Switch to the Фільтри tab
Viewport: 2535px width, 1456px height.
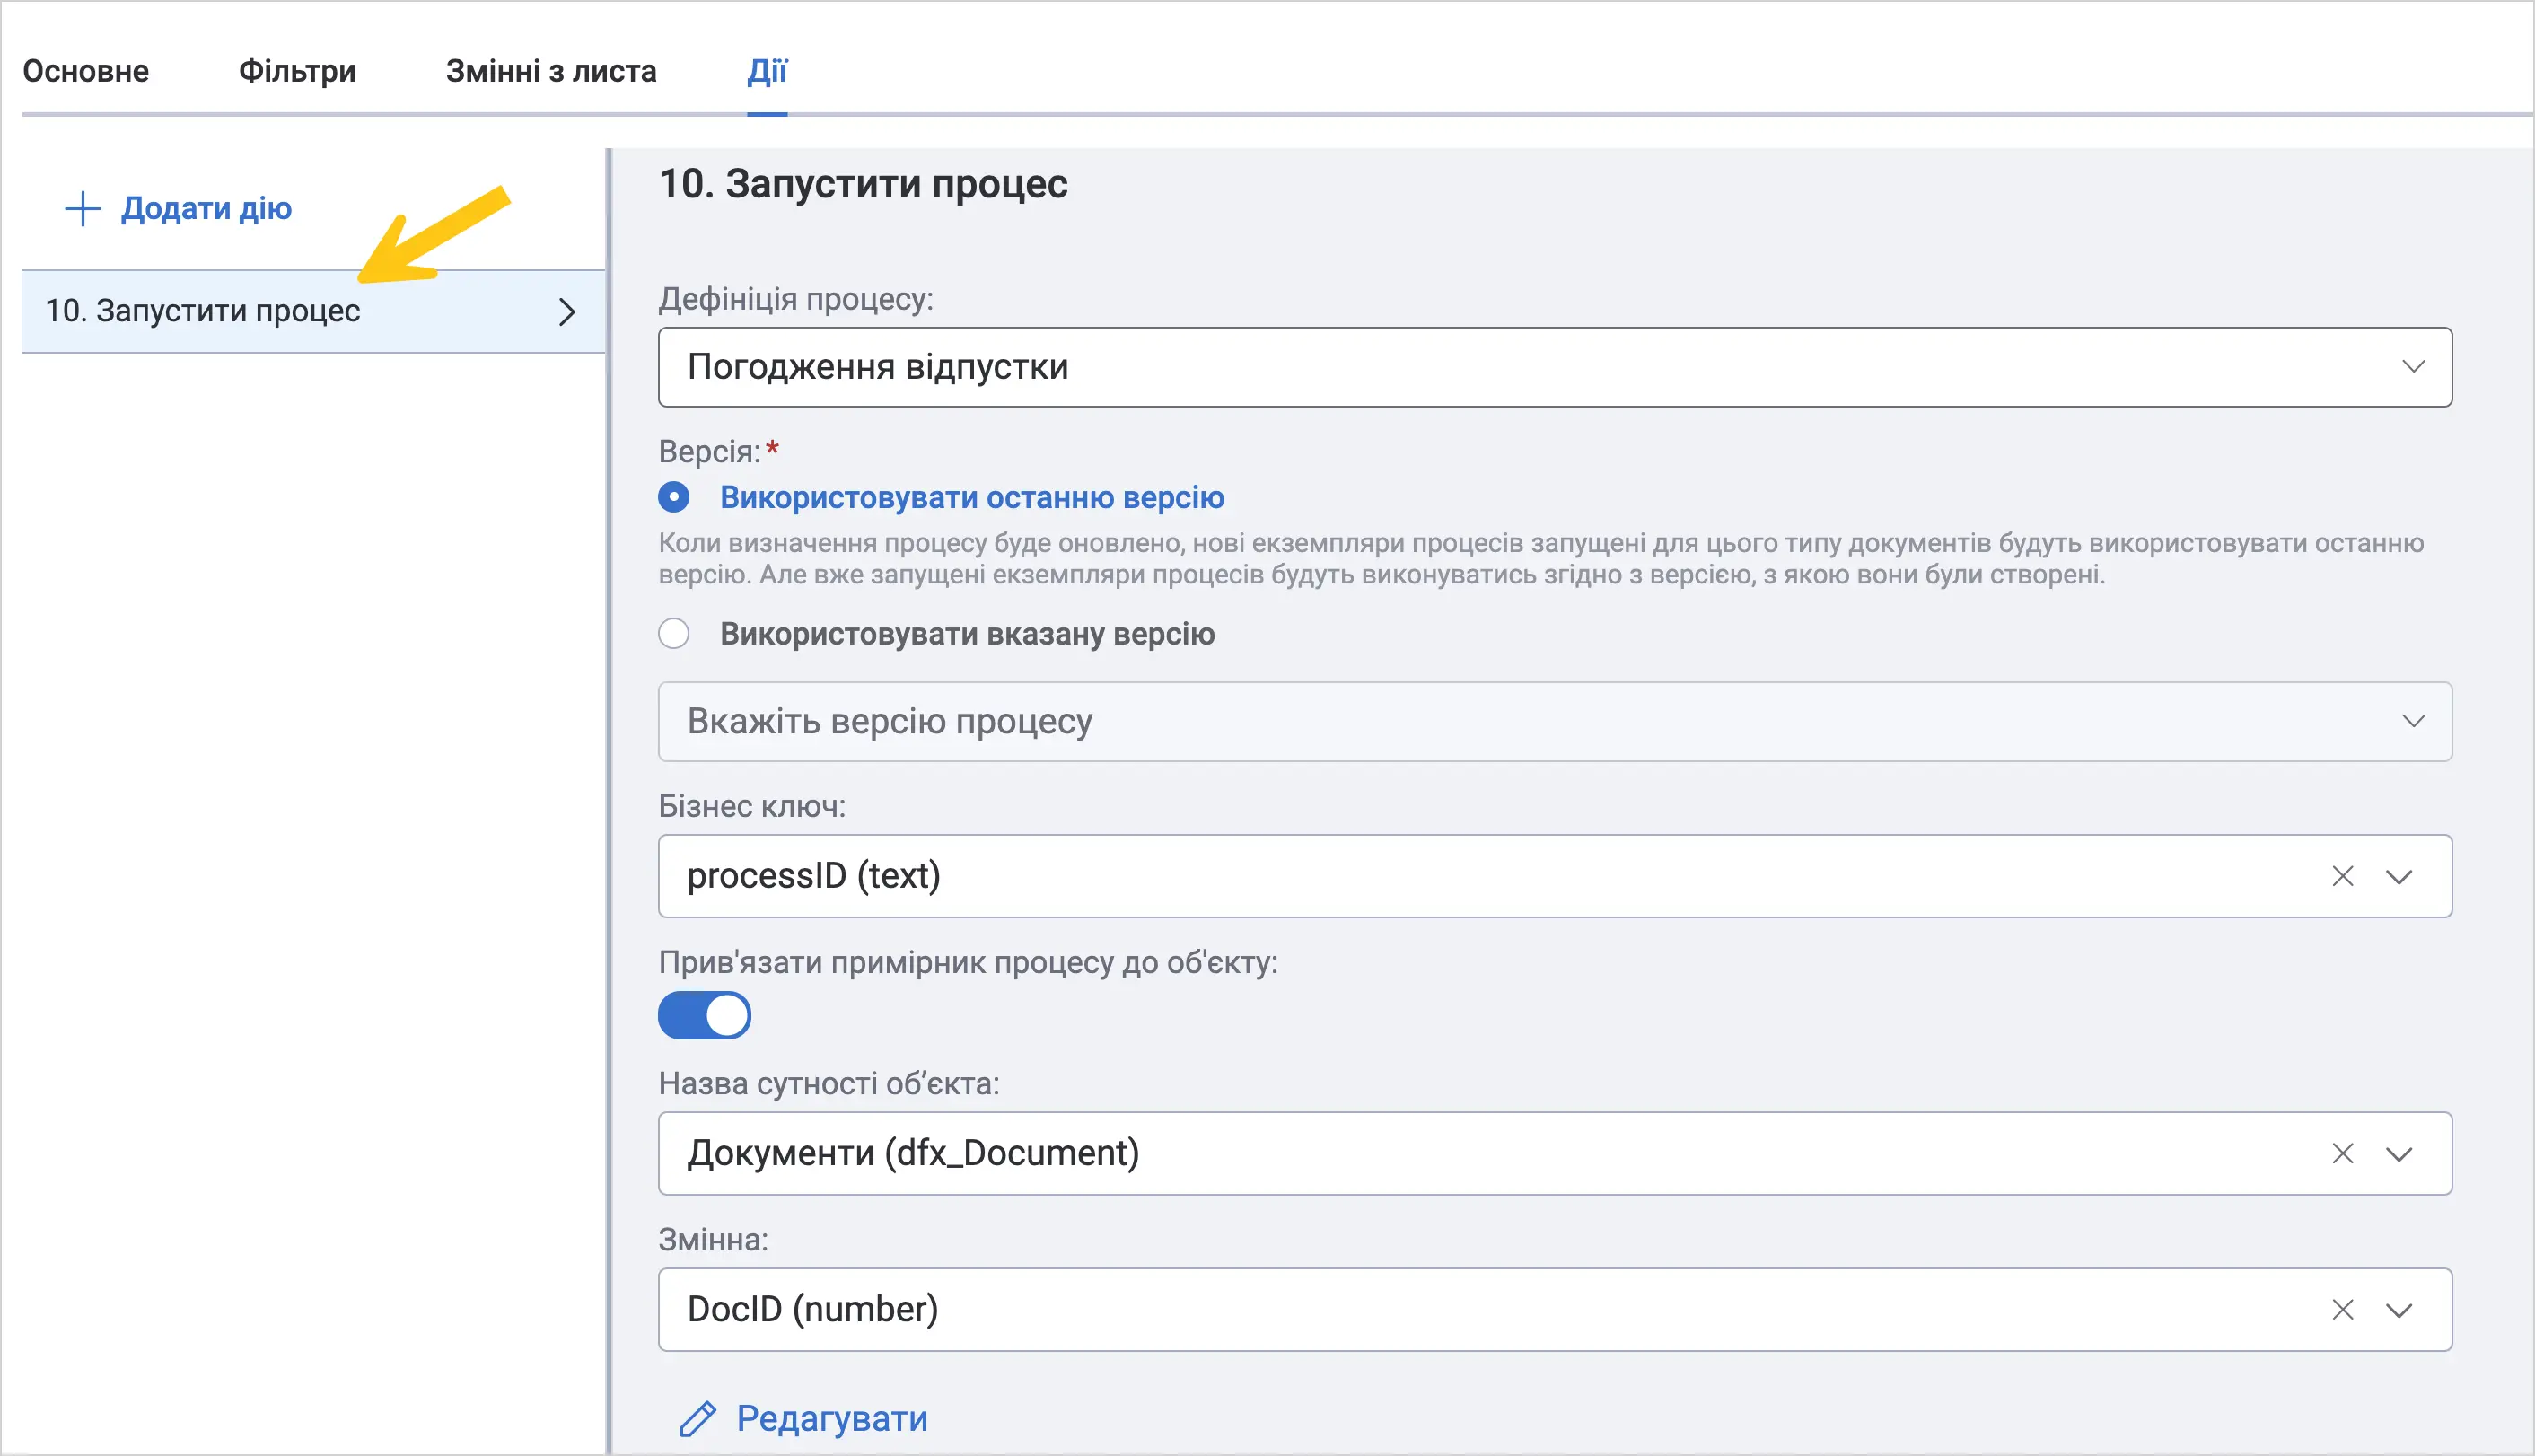297,71
